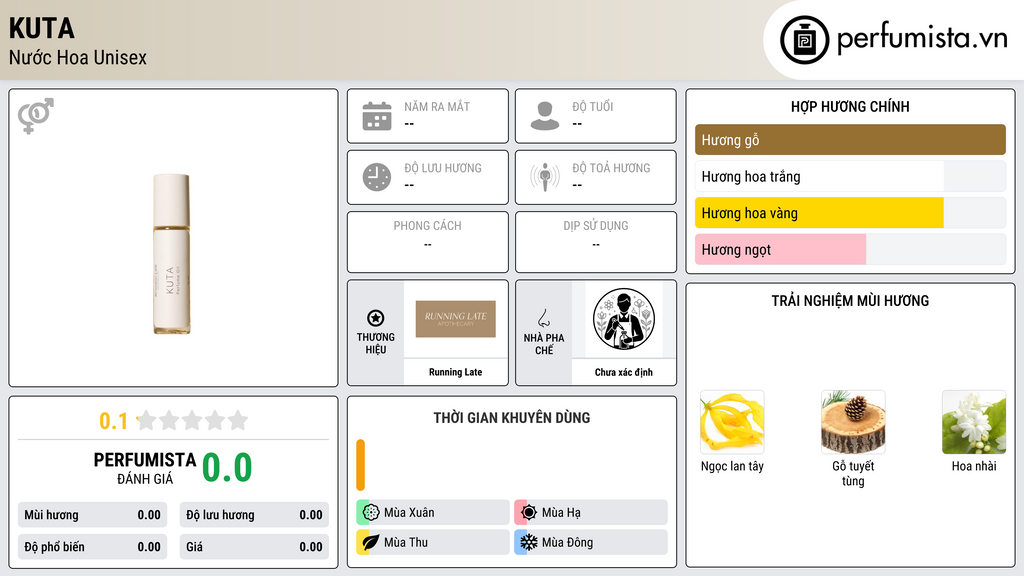Viewport: 1024px width, 576px height.
Task: Select the Ngọc lan tây note image
Action: tap(732, 422)
